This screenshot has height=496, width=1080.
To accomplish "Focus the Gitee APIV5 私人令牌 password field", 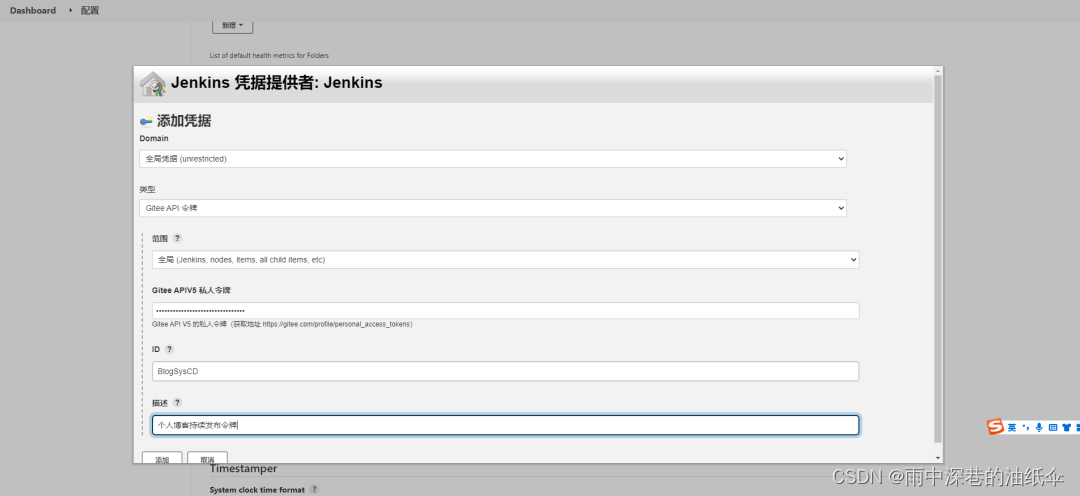I will (x=506, y=311).
